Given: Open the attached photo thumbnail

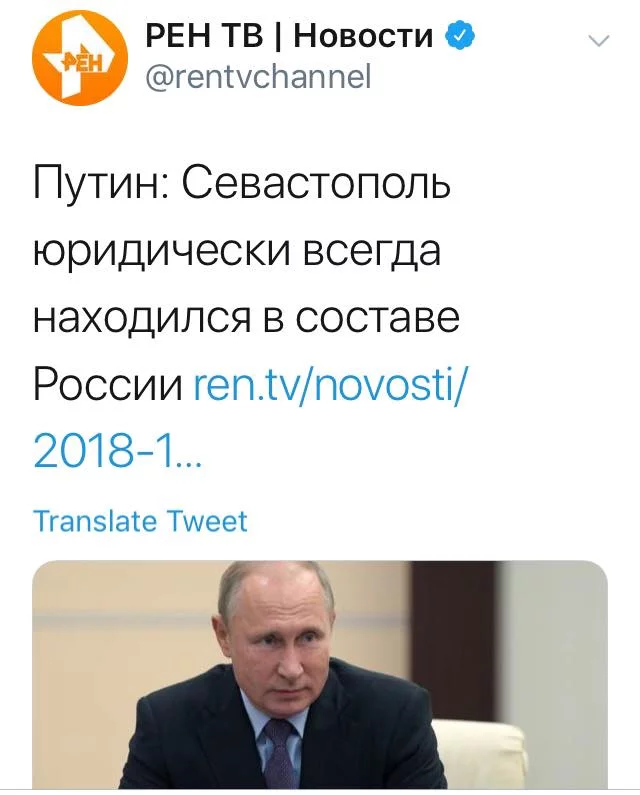Looking at the screenshot, I should click(320, 675).
